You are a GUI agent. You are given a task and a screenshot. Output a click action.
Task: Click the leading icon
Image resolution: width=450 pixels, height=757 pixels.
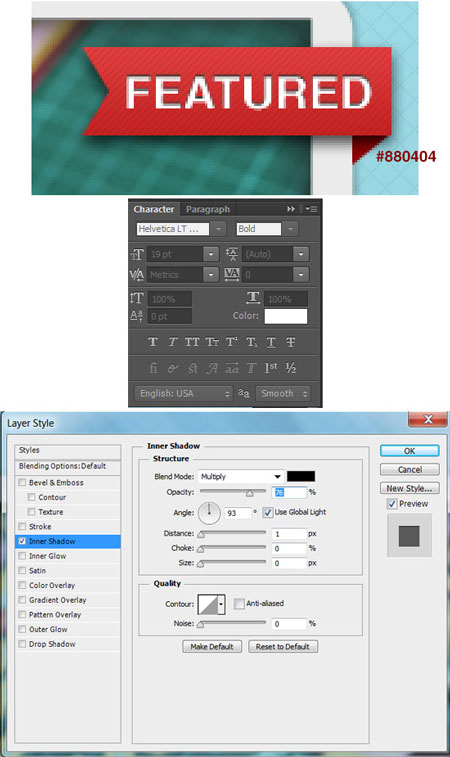tap(232, 254)
